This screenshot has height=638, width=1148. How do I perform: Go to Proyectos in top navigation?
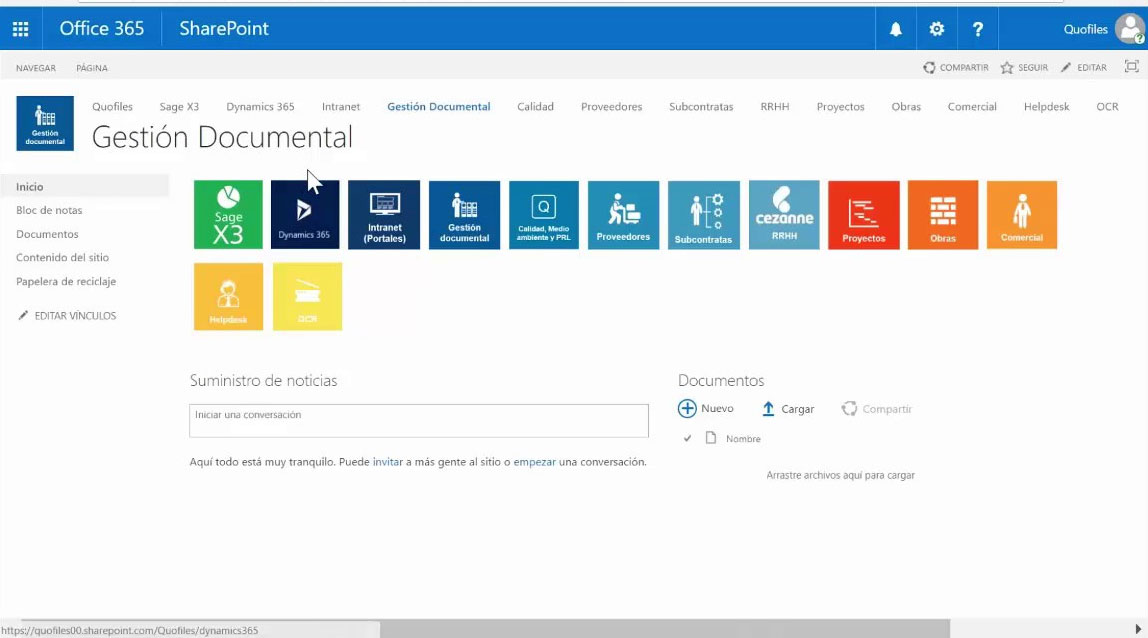coord(840,106)
